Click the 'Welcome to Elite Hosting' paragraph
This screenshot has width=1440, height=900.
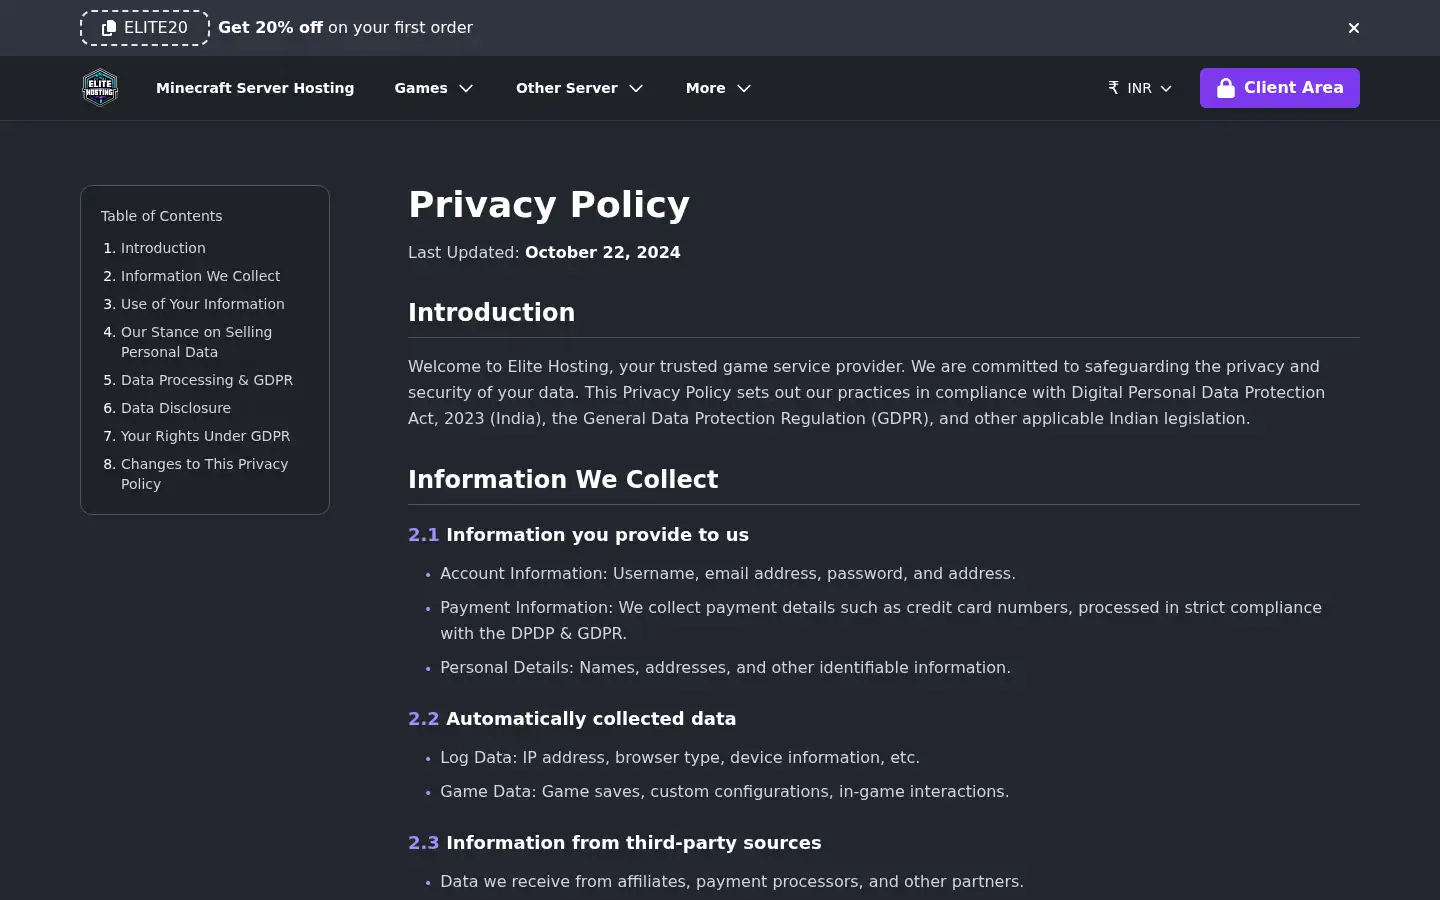867,392
